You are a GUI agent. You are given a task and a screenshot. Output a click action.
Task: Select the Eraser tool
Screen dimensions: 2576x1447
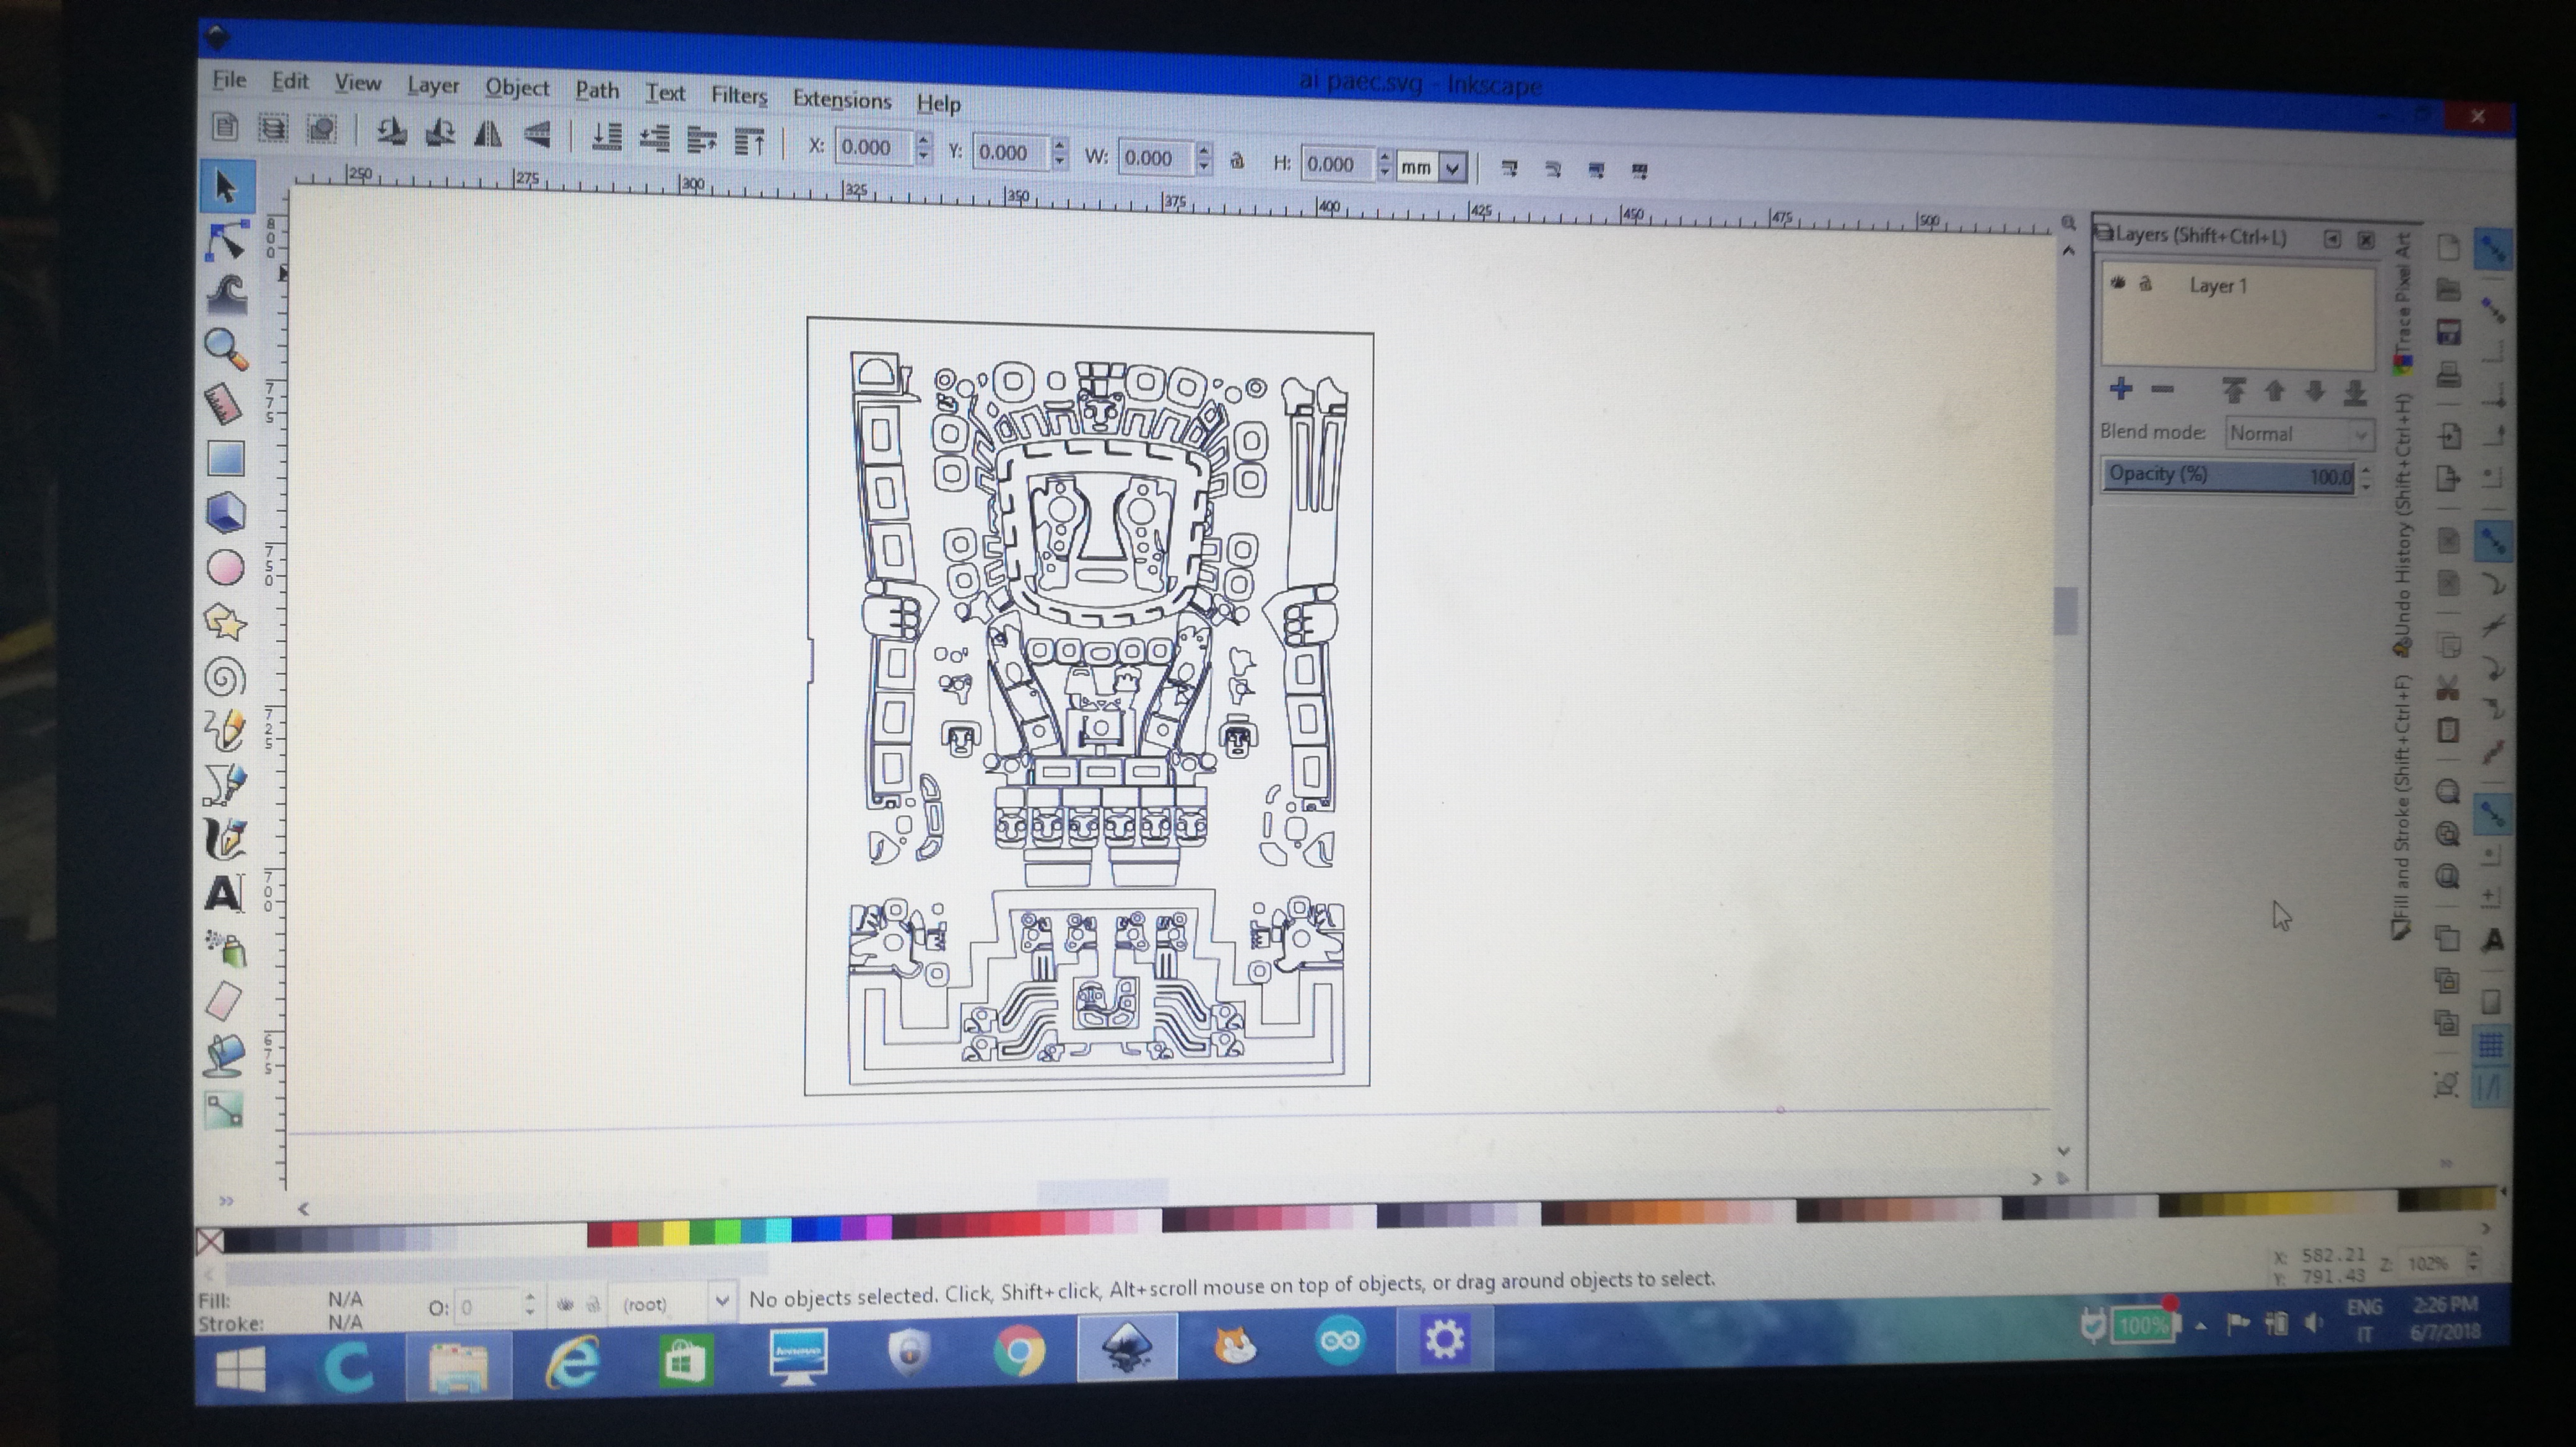pos(224,1002)
